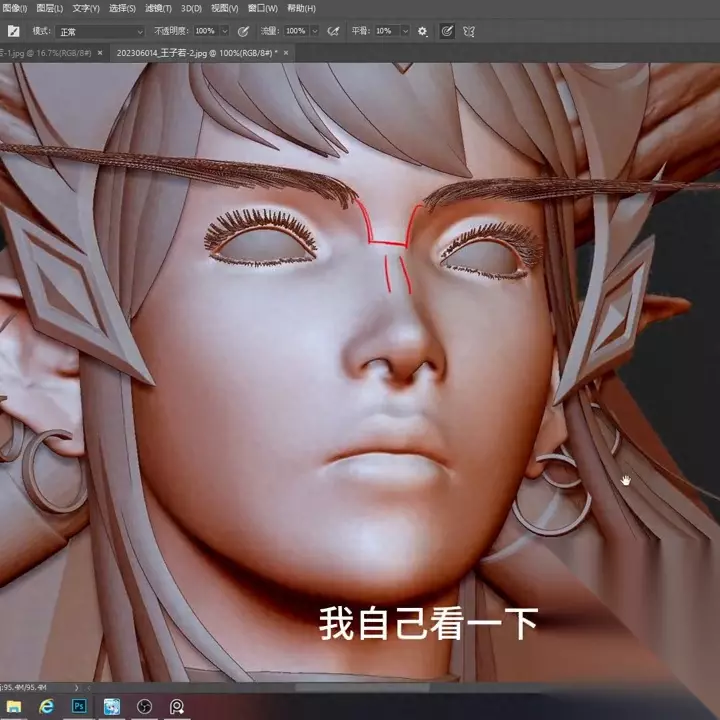The image size is (720, 720).
Task: Open the 窗口(W) menu
Action: [263, 8]
